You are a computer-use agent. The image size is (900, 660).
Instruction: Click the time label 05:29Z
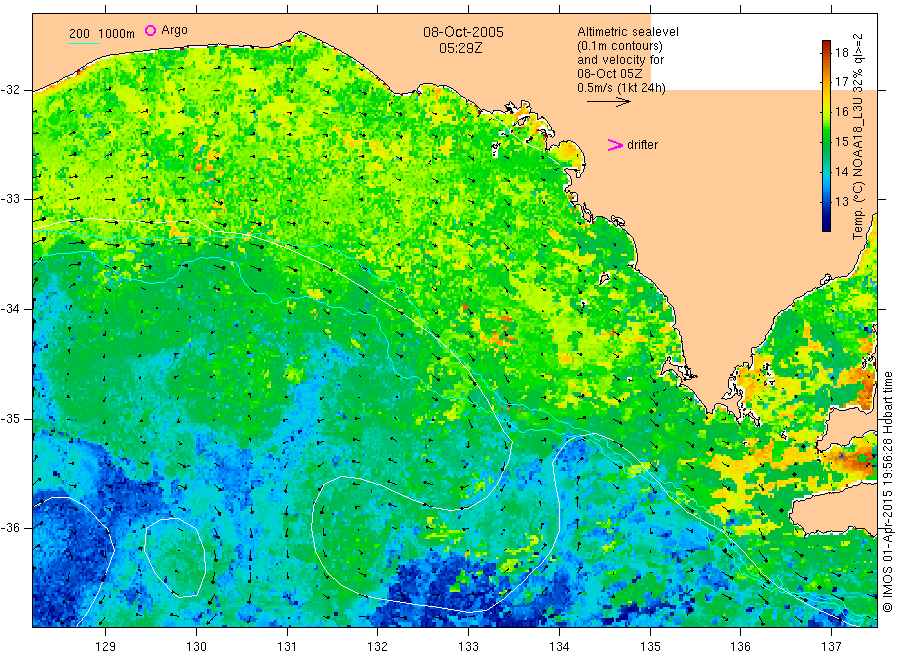460,48
